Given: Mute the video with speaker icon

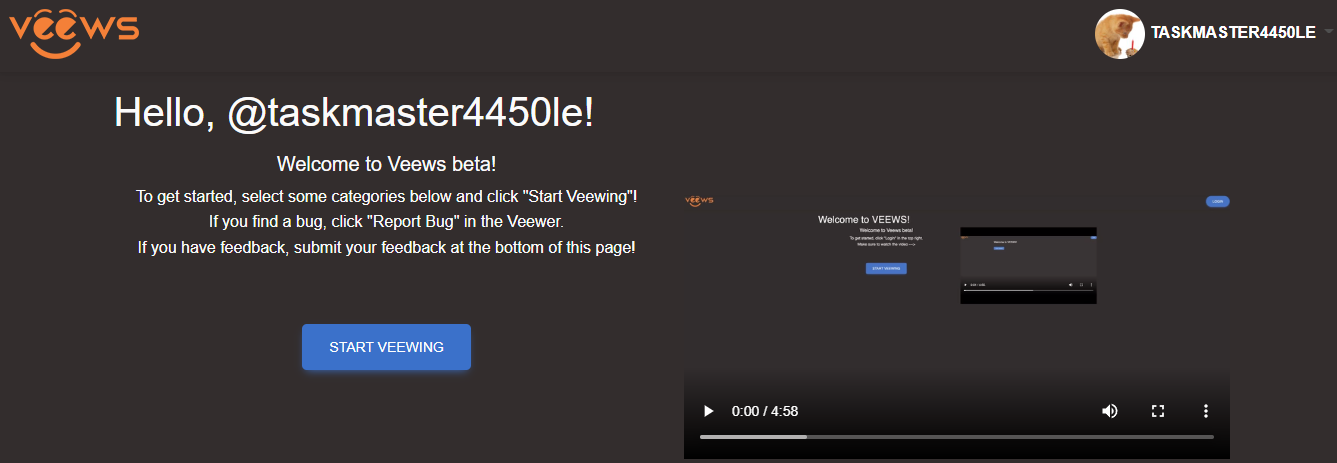Looking at the screenshot, I should click(1110, 411).
